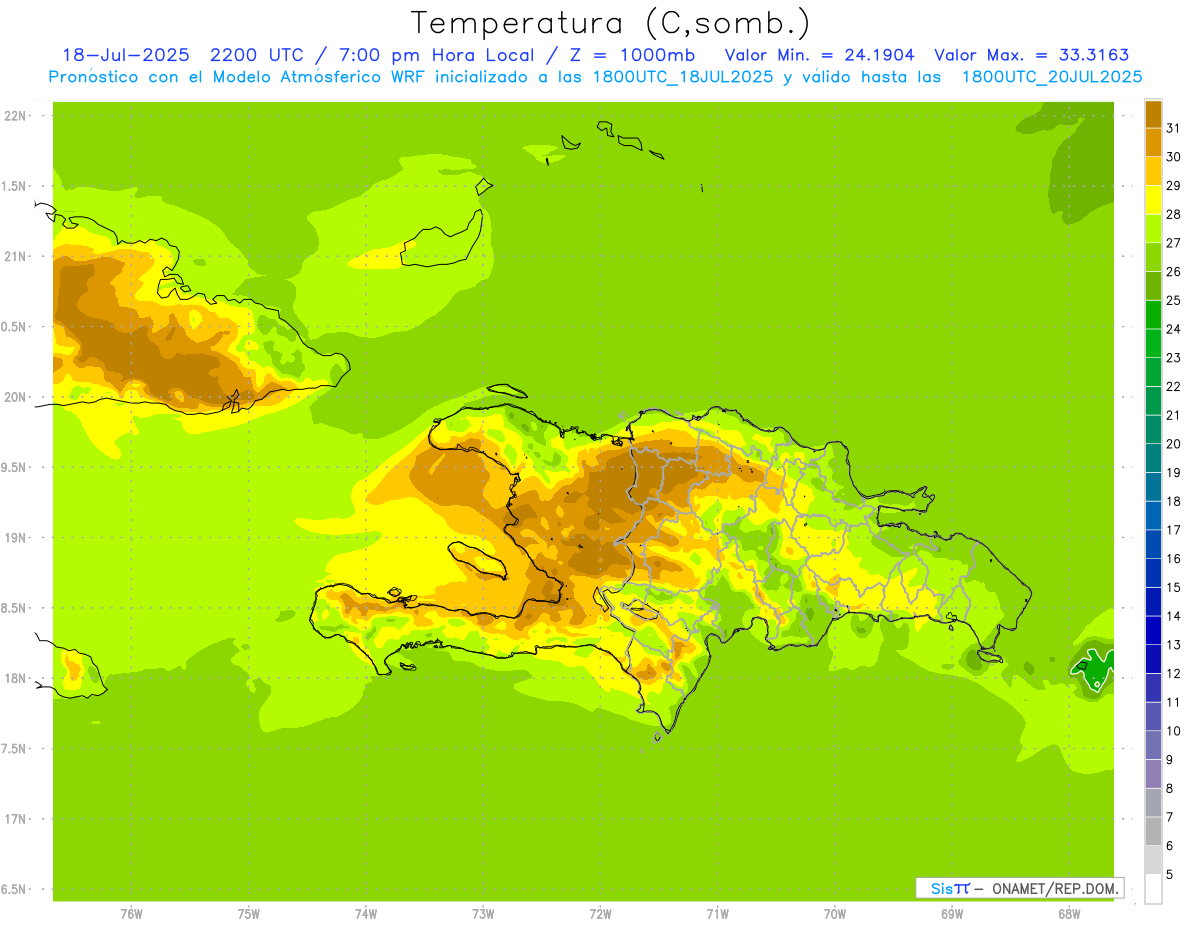This screenshot has width=1200, height=927.
Task: Click the dark orange legend band above 31
Action: (x=1153, y=113)
